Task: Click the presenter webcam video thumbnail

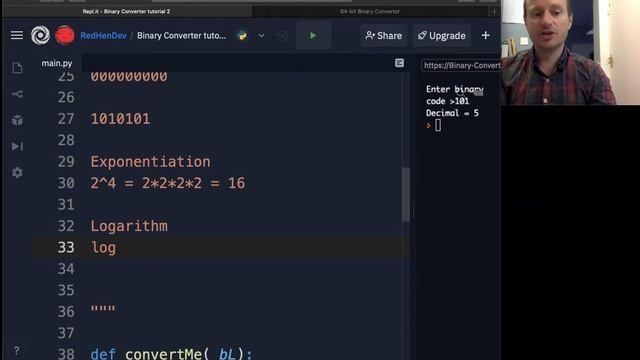Action: tap(570, 52)
